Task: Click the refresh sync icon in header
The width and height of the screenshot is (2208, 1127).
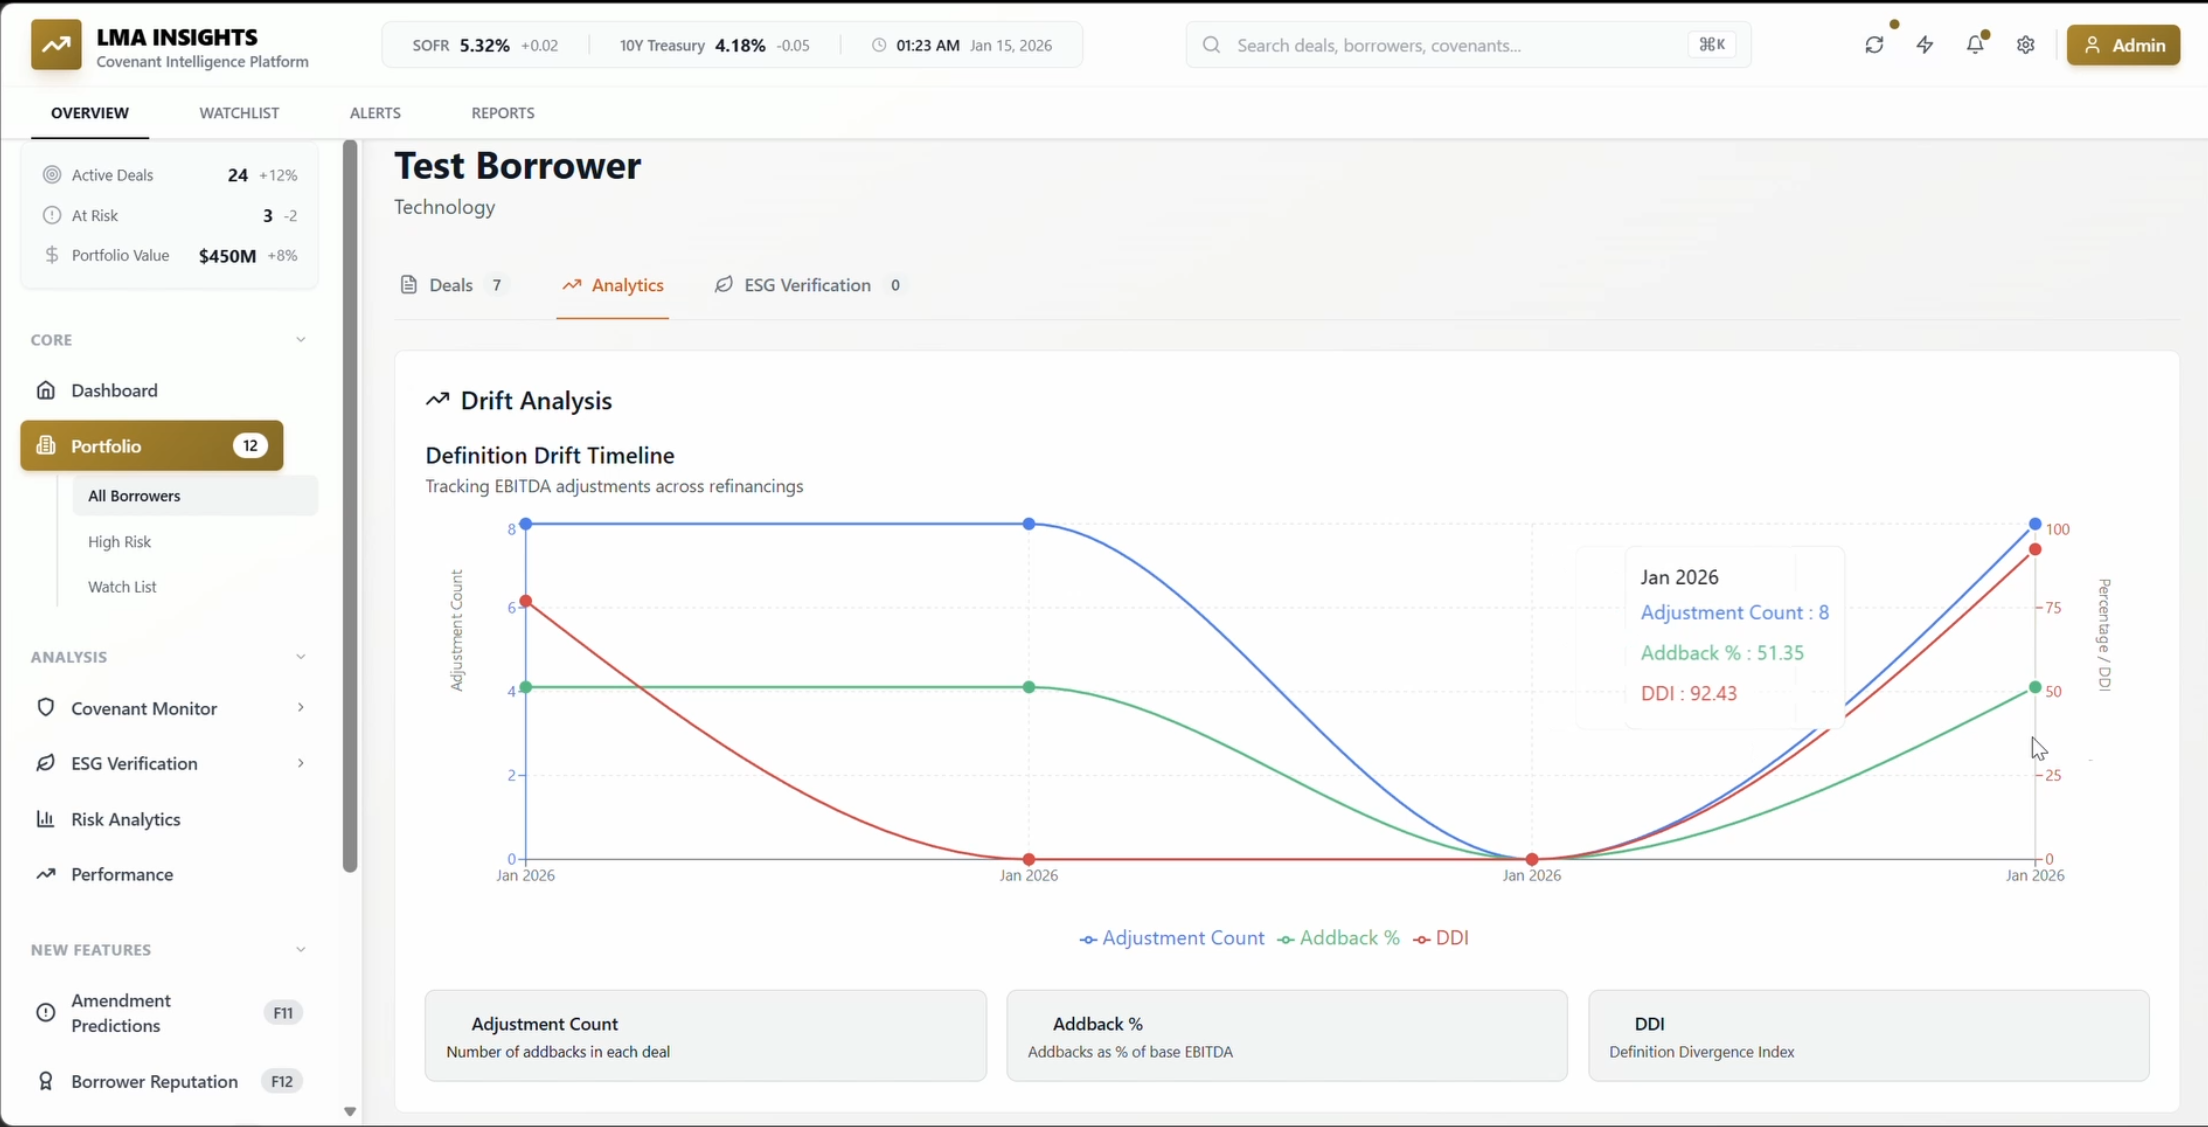Action: click(1874, 45)
